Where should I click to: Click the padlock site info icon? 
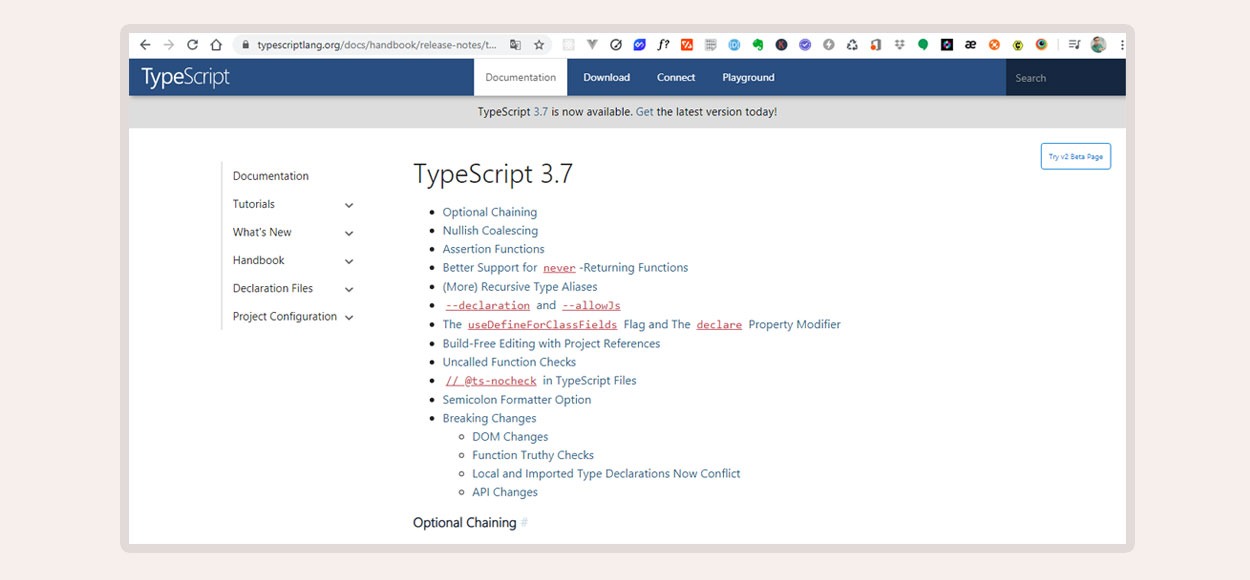tap(245, 45)
